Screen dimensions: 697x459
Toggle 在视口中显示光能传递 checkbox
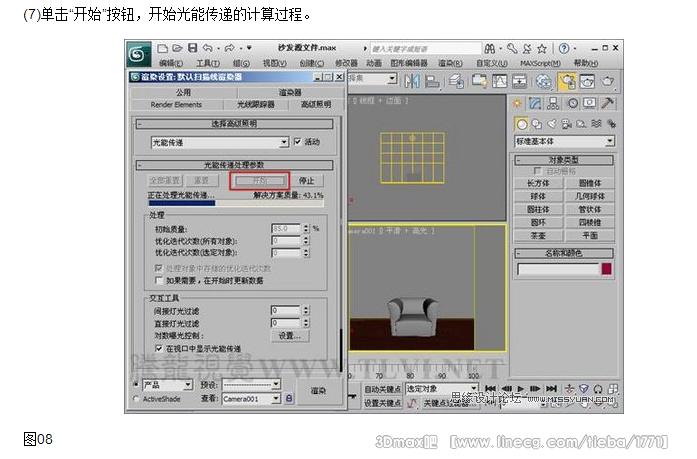(x=159, y=348)
